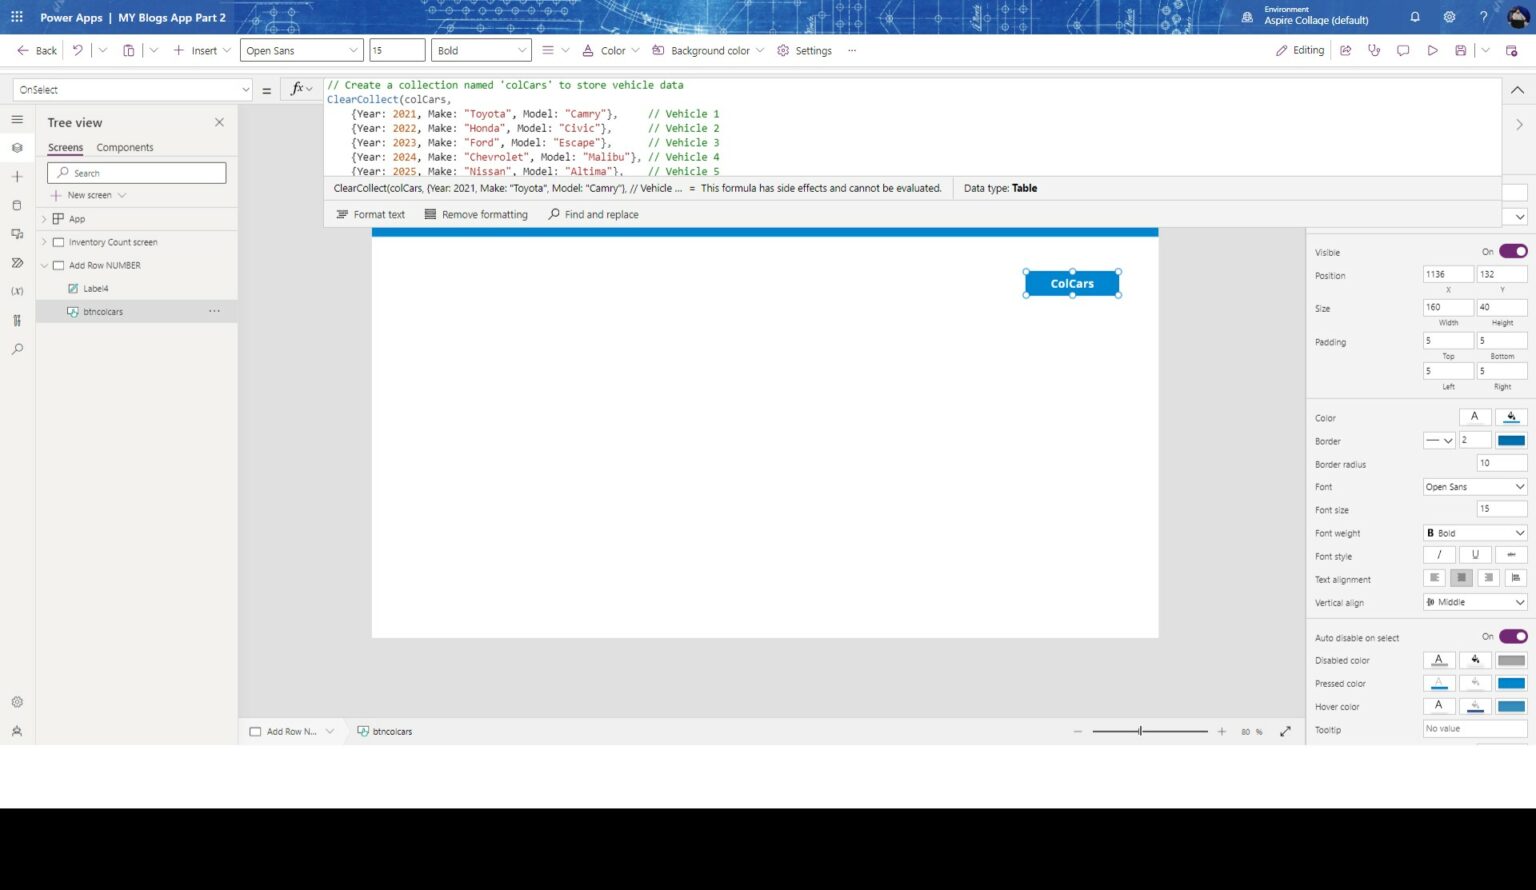Switch to the Components tab

[x=124, y=147]
